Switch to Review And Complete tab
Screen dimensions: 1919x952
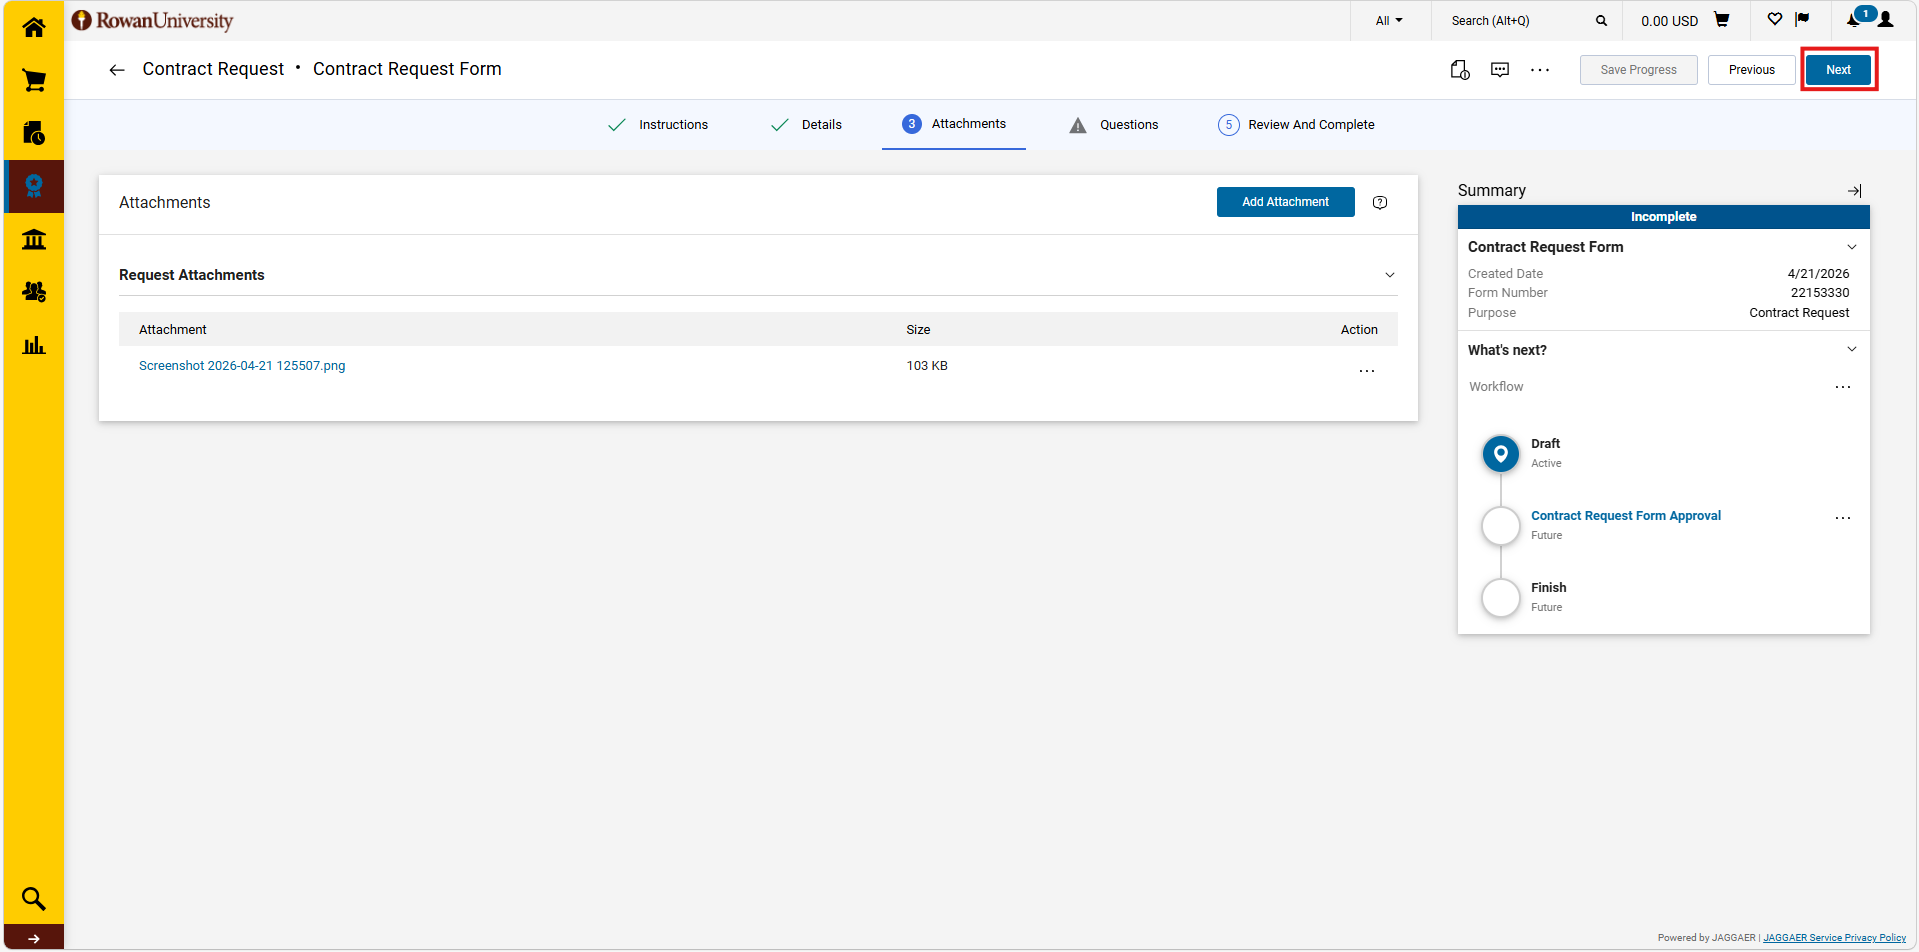[1296, 125]
